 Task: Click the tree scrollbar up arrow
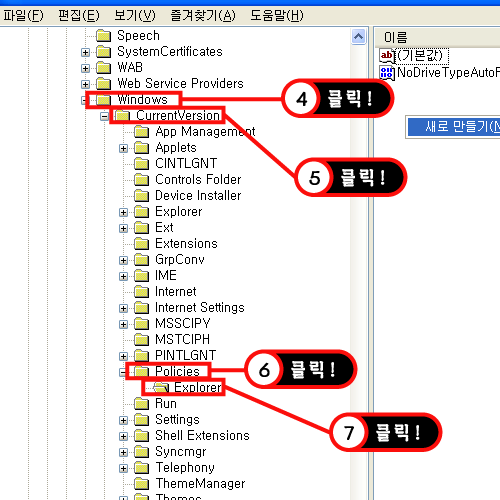359,36
